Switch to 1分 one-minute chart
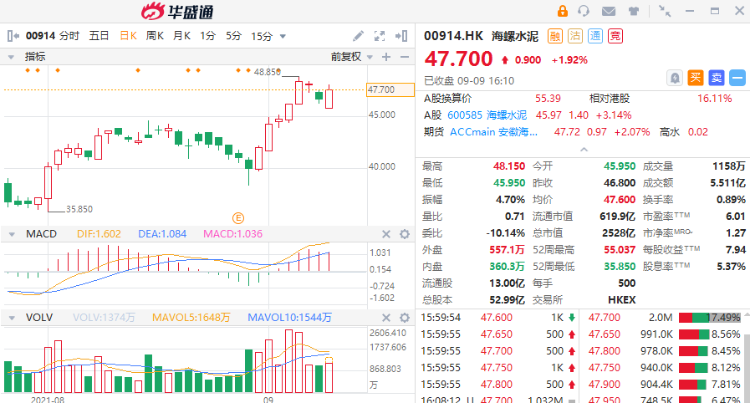The height and width of the screenshot is (403, 750). click(208, 36)
